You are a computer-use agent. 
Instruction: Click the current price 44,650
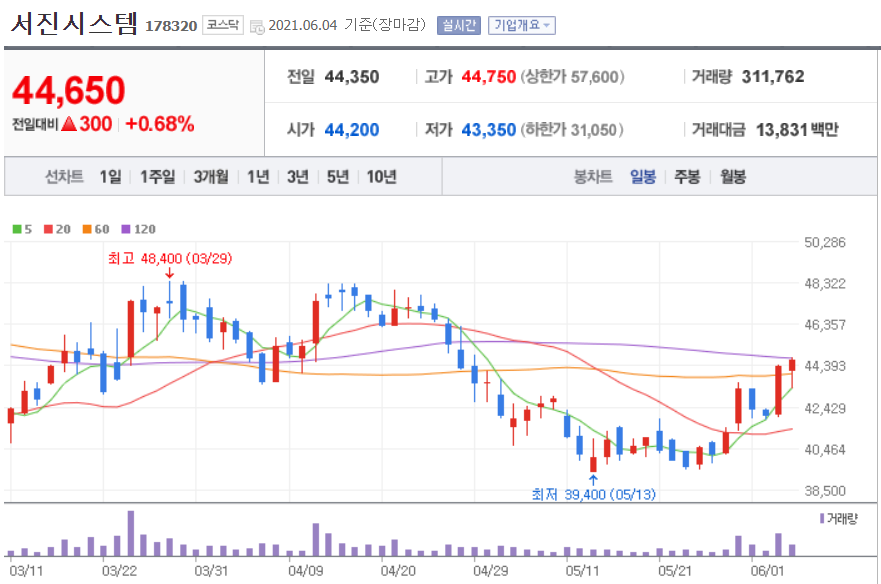click(x=69, y=90)
